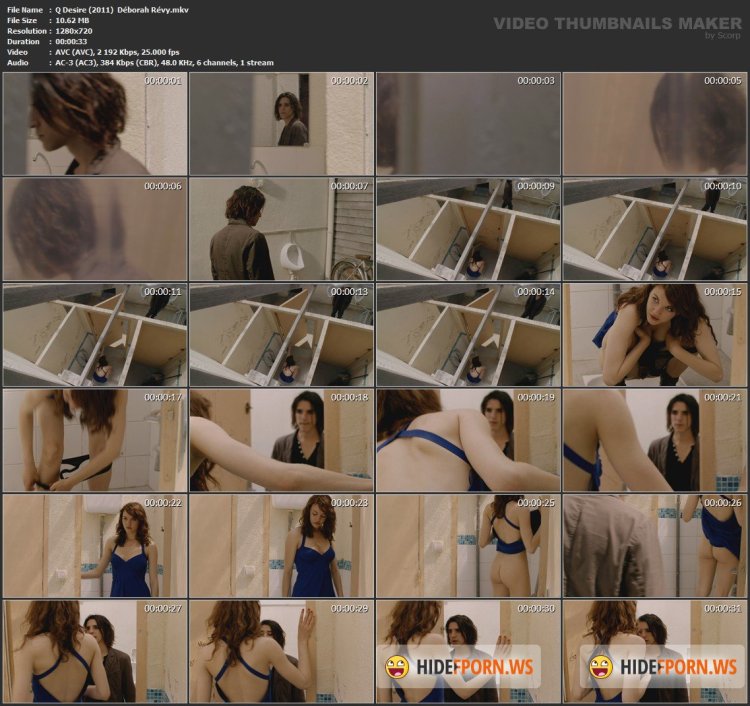Select the thumbnail stamped 00:00:02
Viewport: 750px width, 706px height.
coord(281,124)
